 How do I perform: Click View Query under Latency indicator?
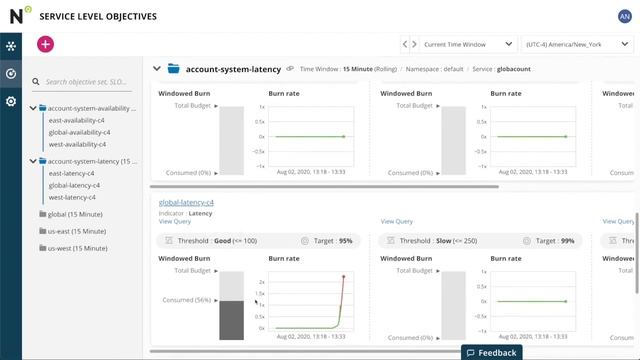(175, 221)
